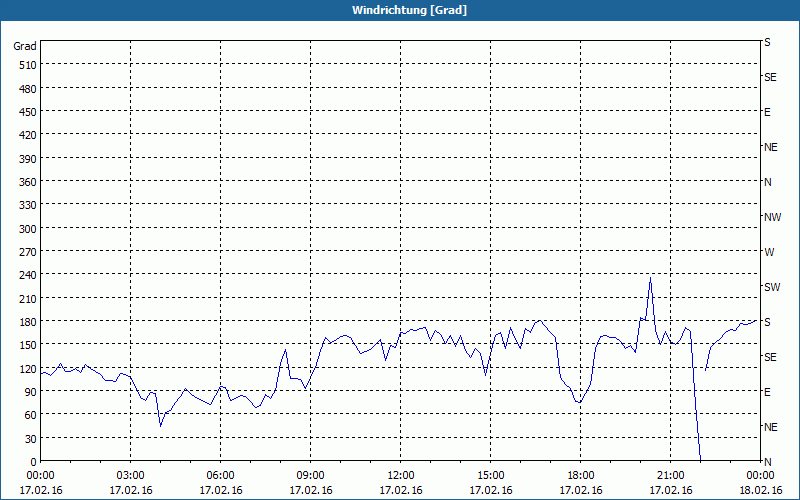Viewport: 800px width, 500px height.
Task: Select the 510 degree axis label
Action: [x=25, y=65]
